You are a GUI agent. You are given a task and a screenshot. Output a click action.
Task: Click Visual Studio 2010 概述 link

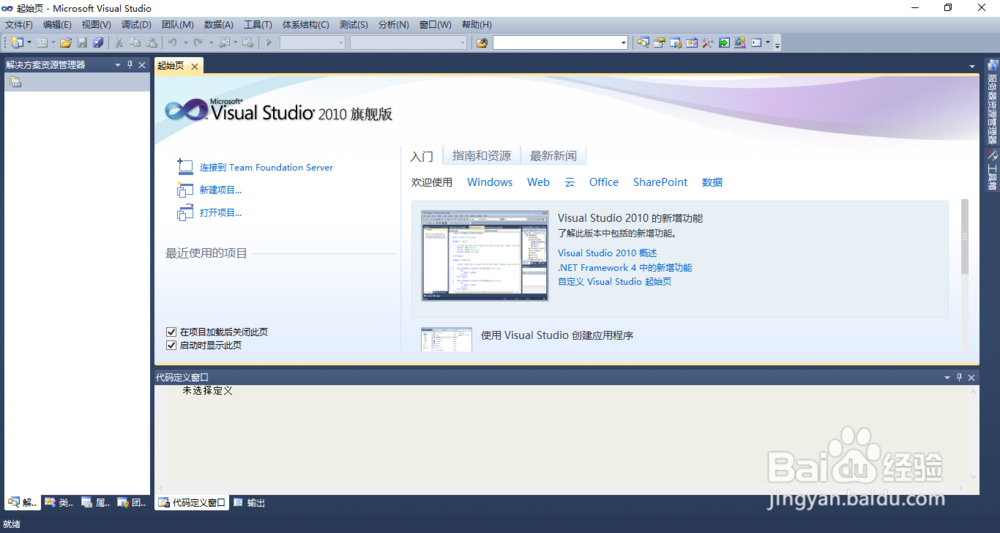(607, 253)
